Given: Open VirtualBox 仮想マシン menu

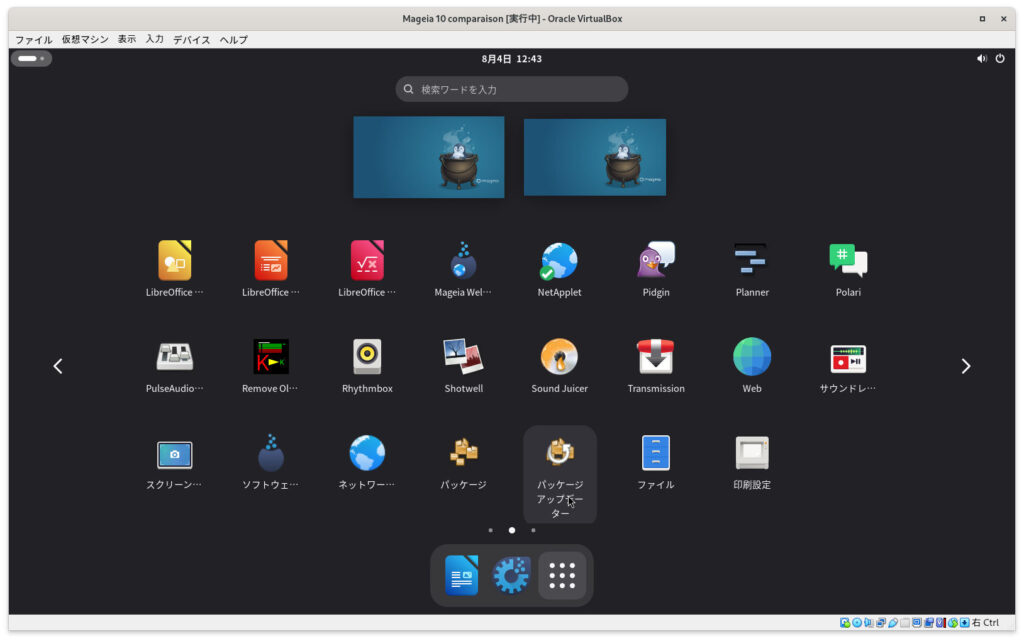Looking at the screenshot, I should pyautogui.click(x=85, y=40).
